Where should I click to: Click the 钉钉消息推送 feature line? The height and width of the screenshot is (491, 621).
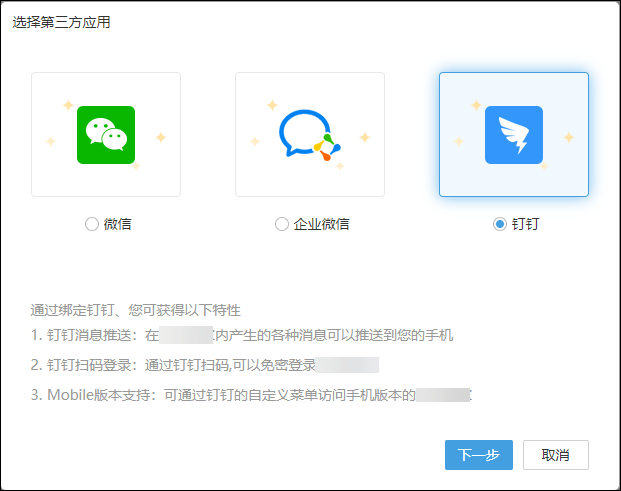(x=242, y=335)
